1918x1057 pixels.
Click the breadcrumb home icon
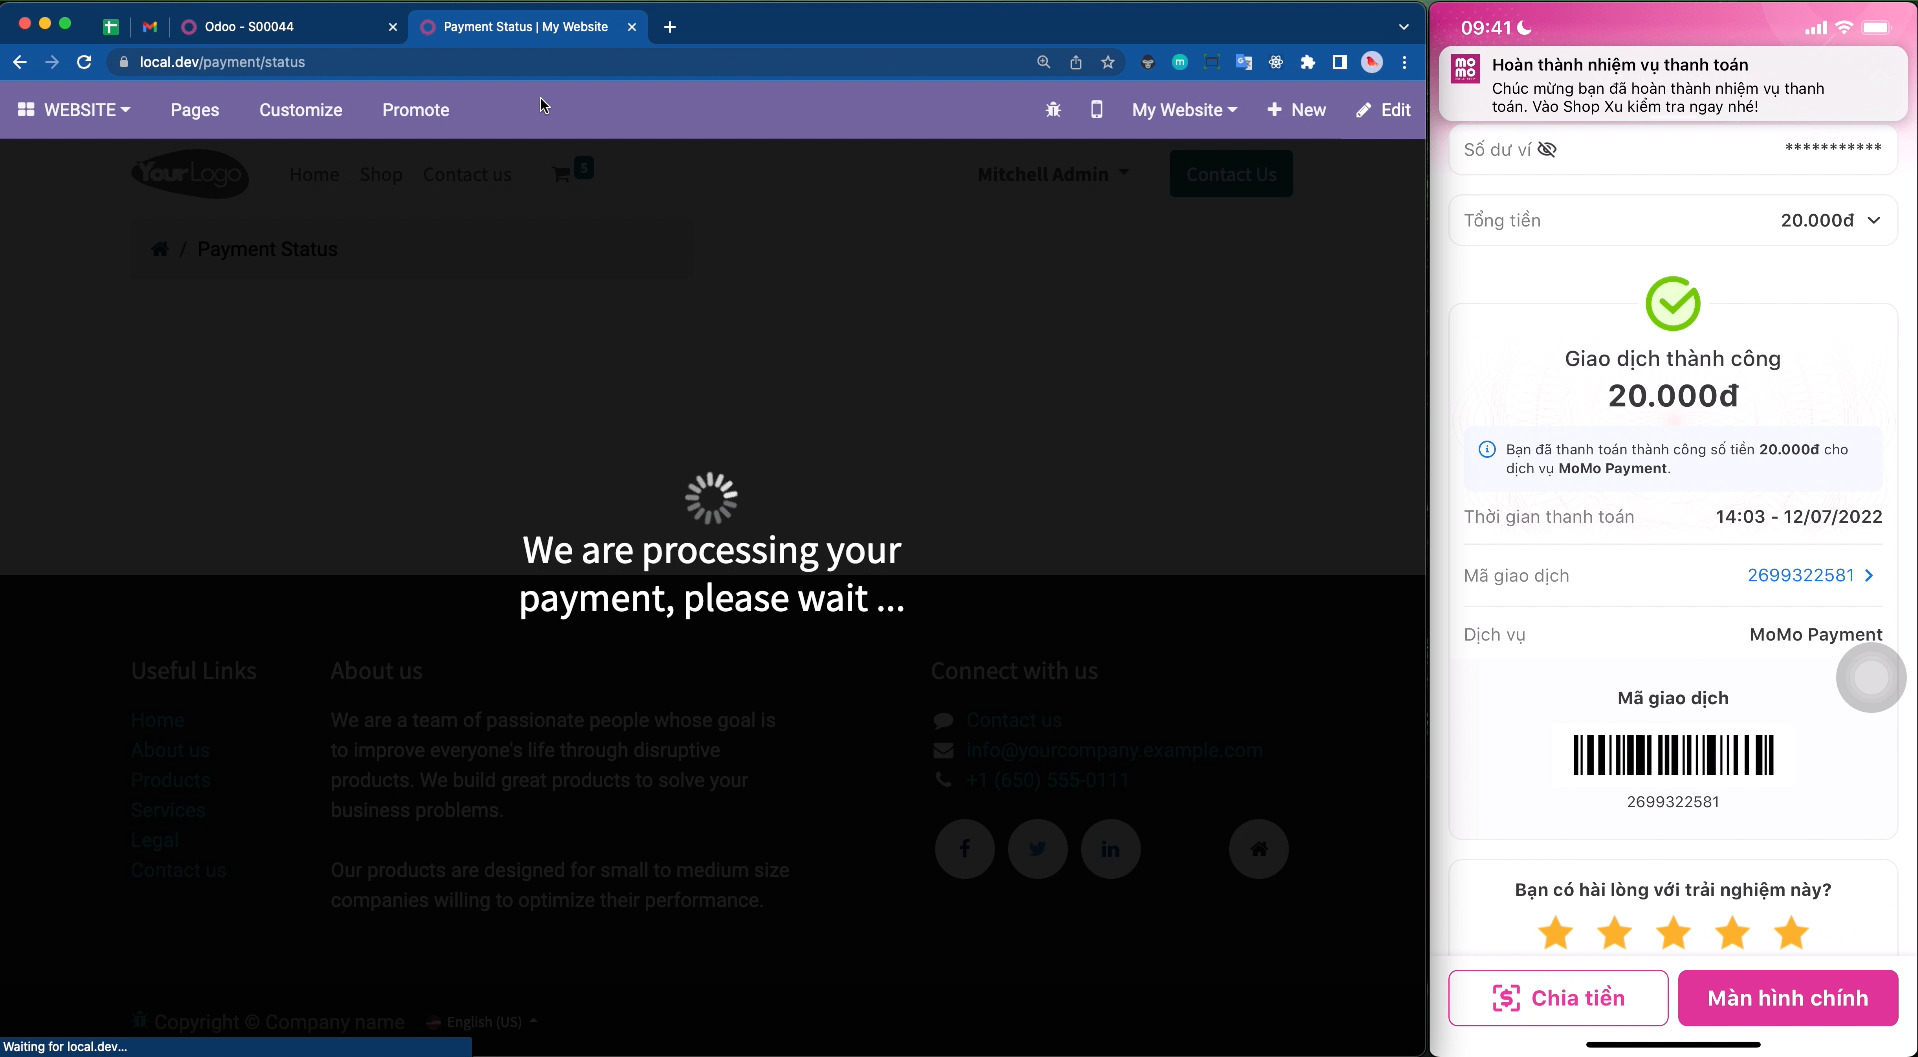pyautogui.click(x=160, y=249)
